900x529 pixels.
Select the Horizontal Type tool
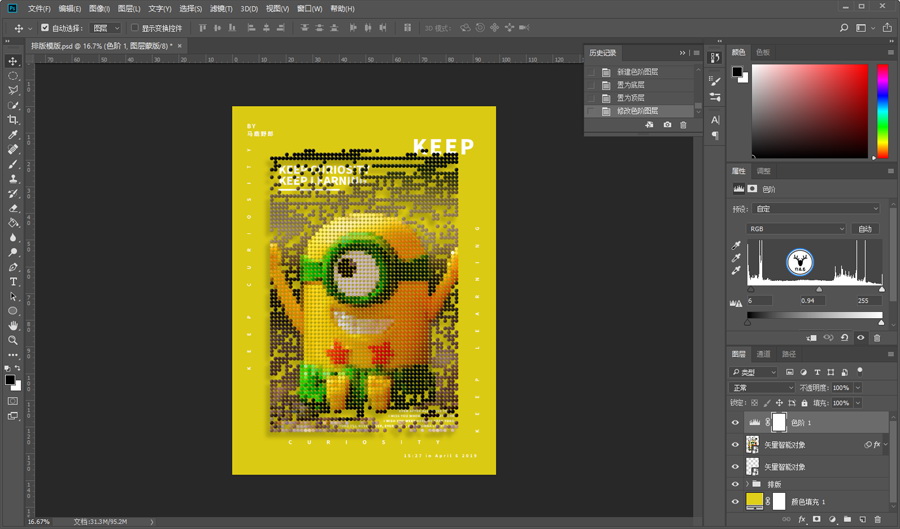13,282
